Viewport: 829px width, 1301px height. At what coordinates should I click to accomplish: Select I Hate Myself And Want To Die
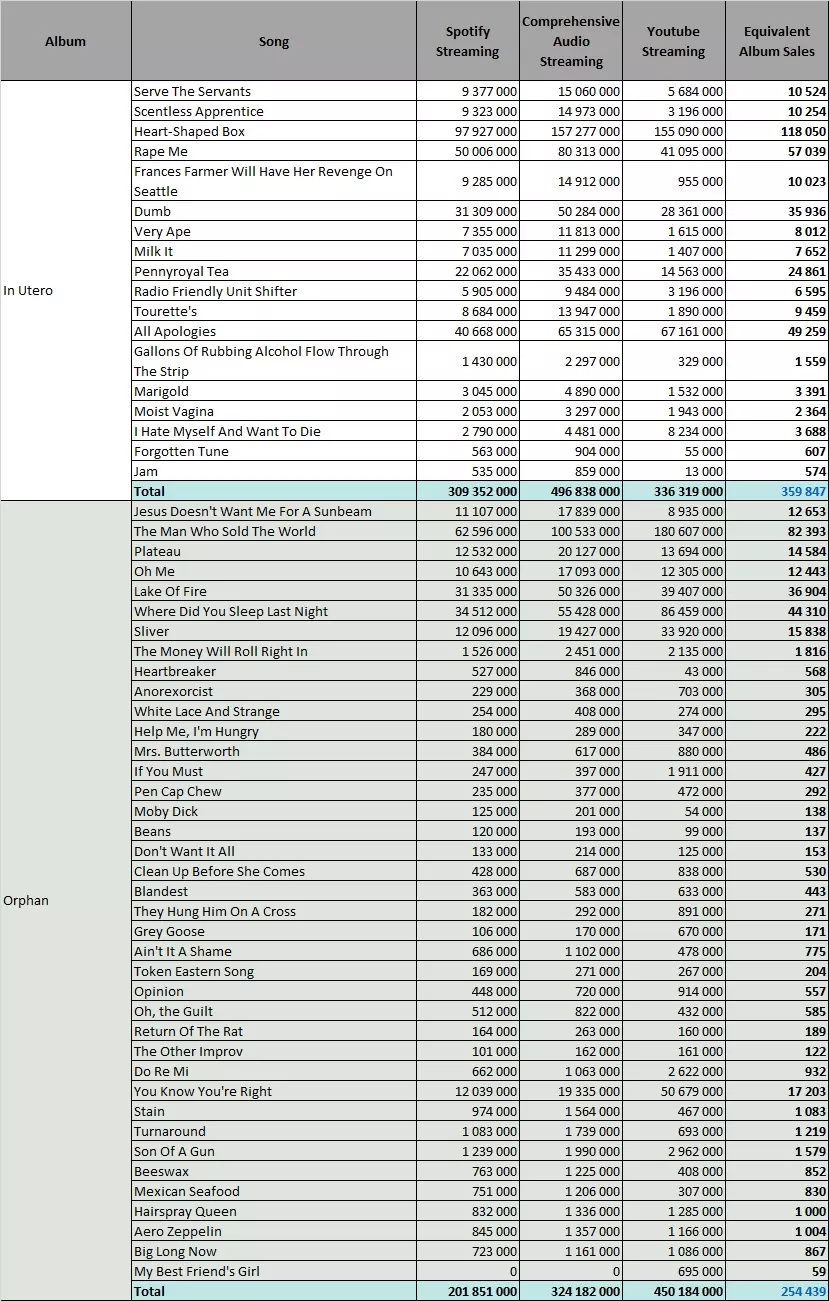point(274,431)
